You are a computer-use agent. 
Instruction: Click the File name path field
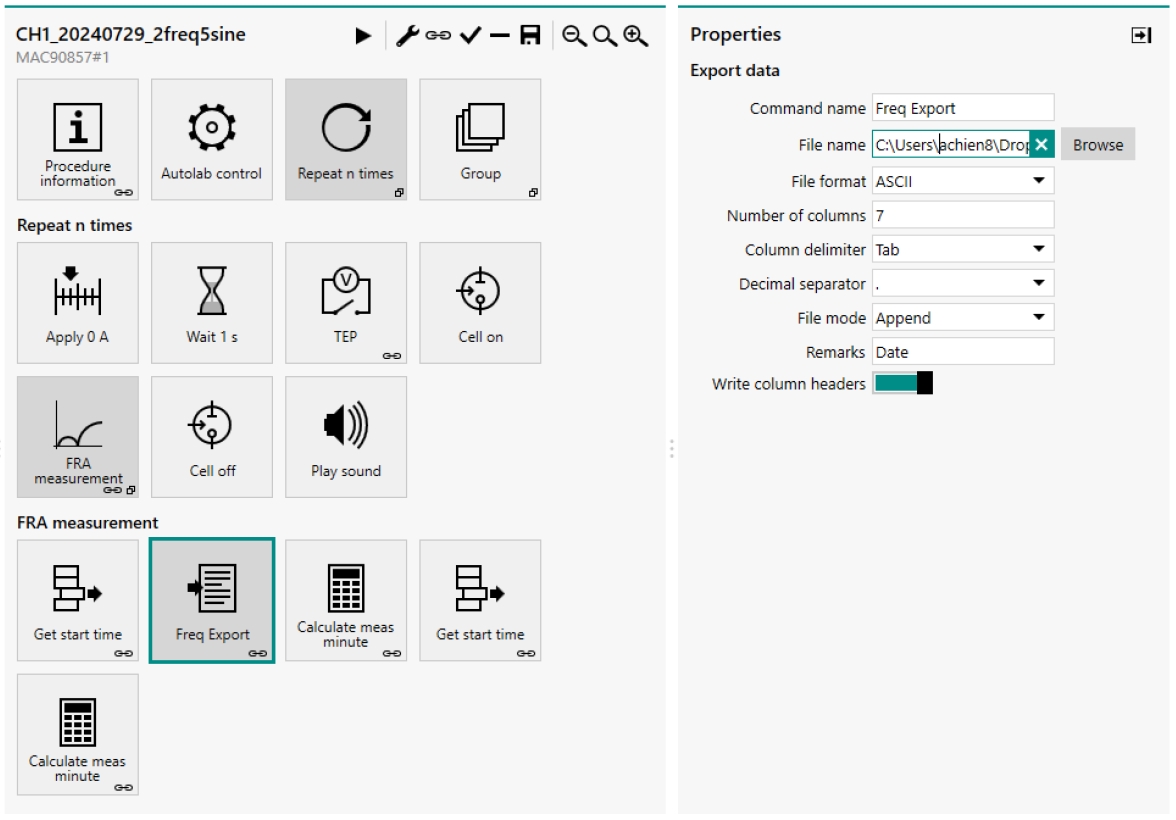(951, 145)
